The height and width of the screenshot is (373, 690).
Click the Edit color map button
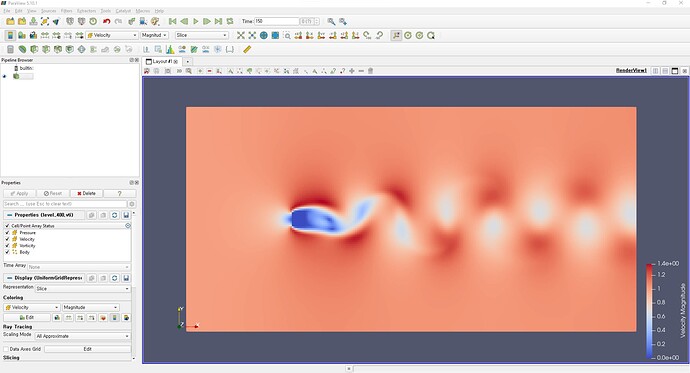(26, 317)
